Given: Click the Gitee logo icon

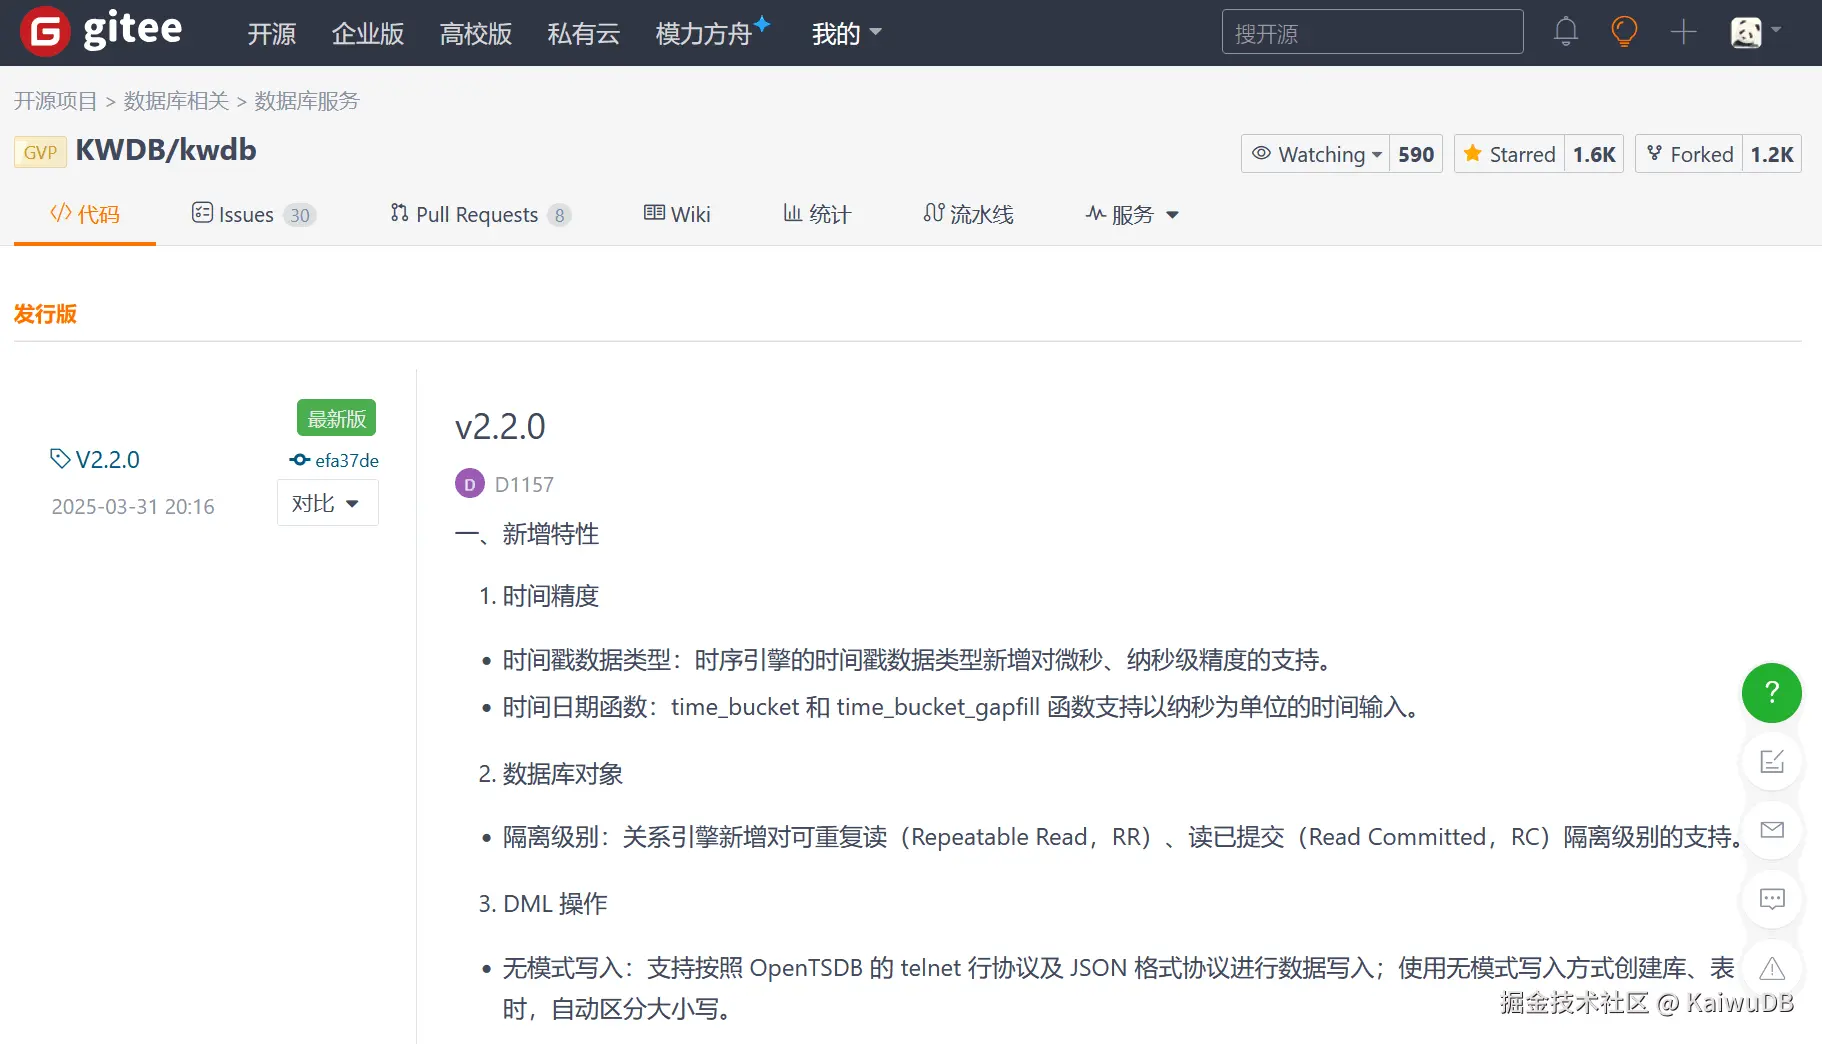Looking at the screenshot, I should tap(45, 32).
